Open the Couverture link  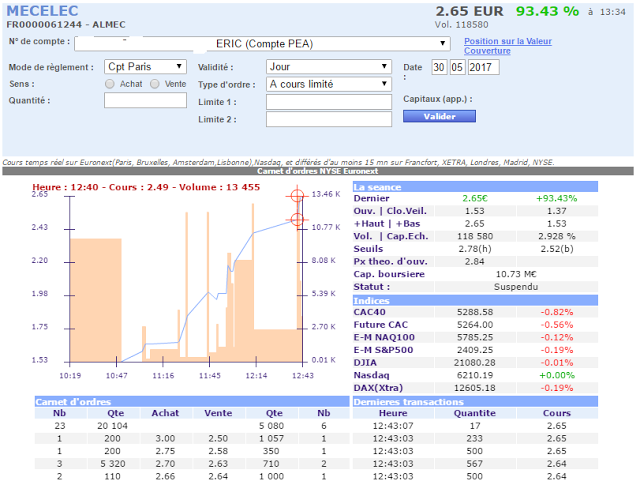487,51
